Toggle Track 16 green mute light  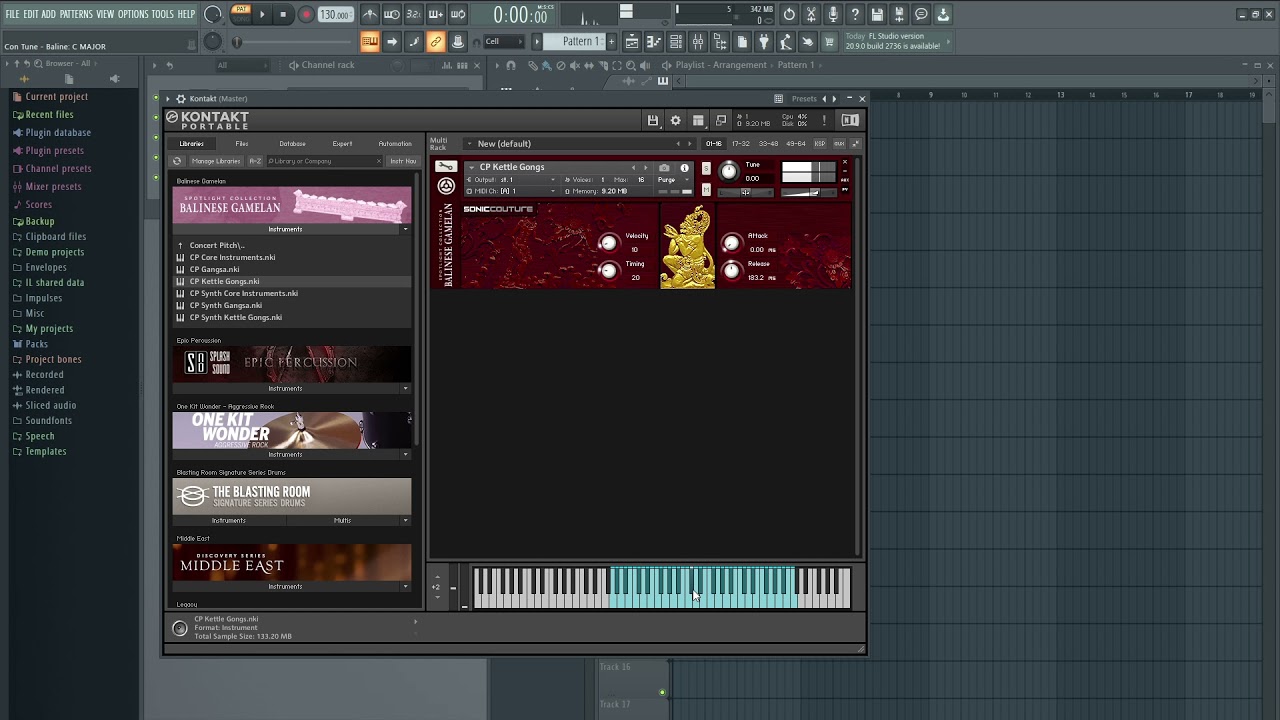pyautogui.click(x=662, y=692)
